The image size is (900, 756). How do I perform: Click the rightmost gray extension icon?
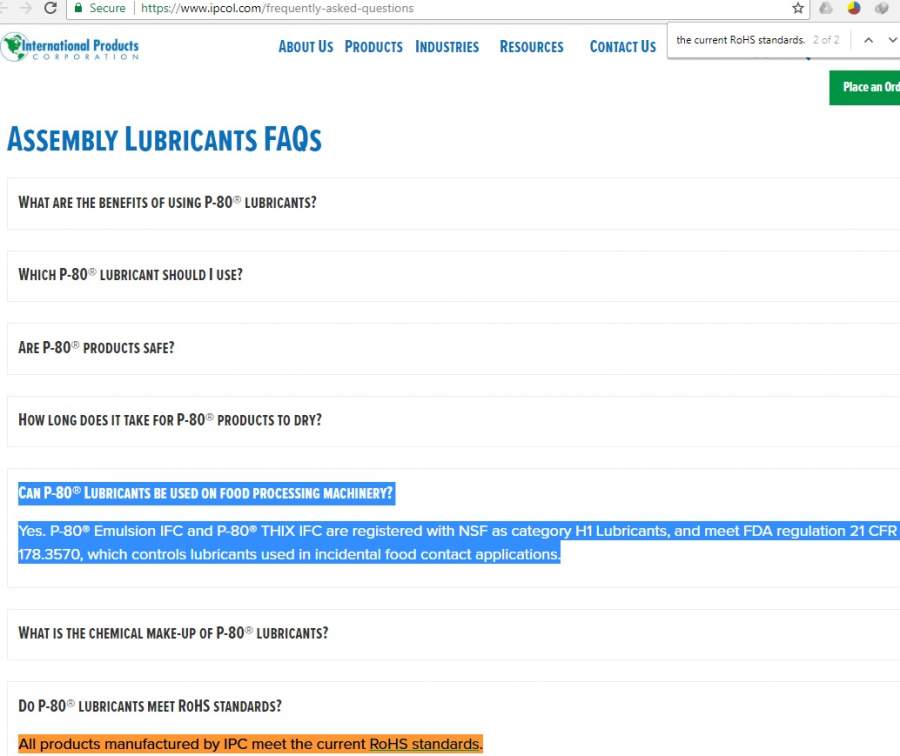pyautogui.click(x=882, y=8)
